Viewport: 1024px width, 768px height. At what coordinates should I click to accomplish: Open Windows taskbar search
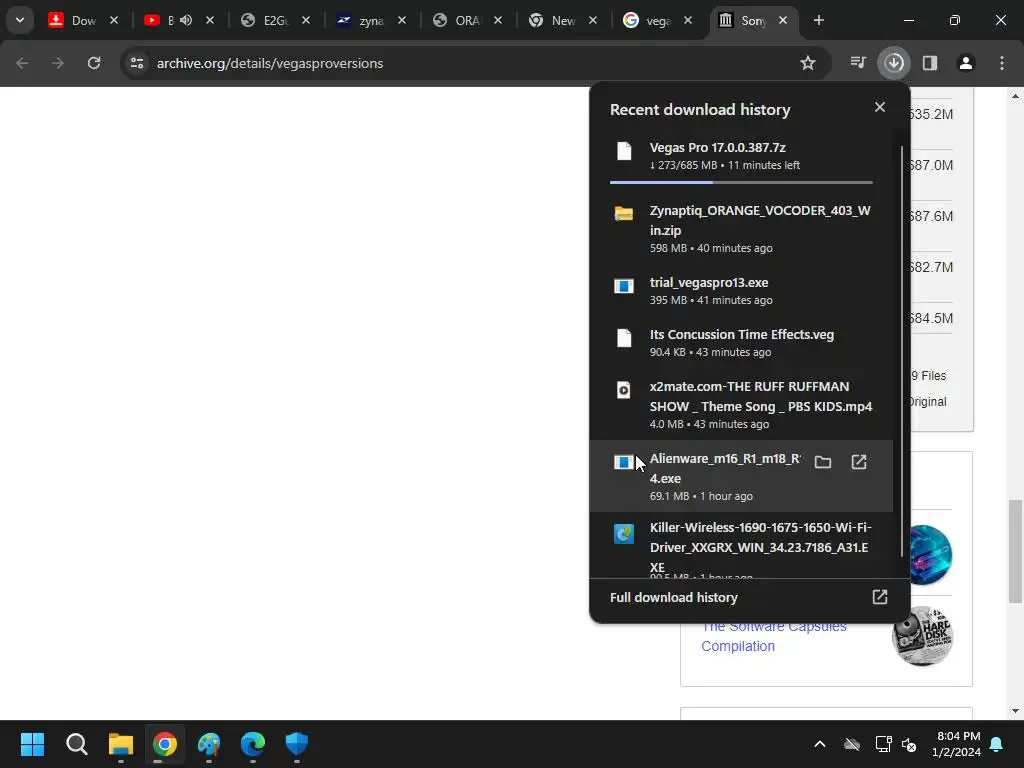76,744
